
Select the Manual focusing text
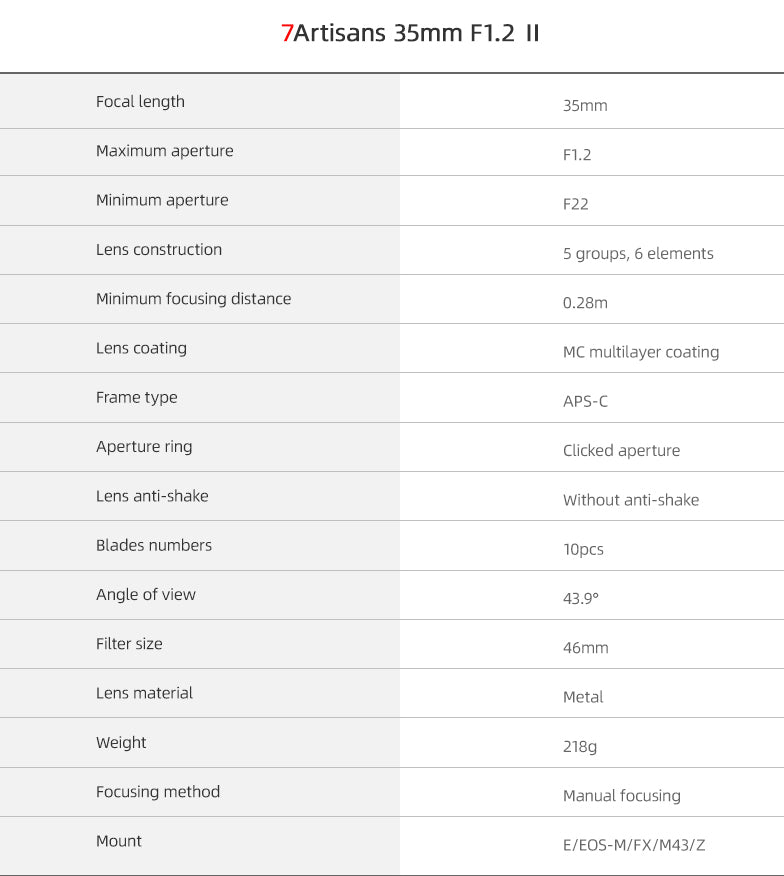click(x=621, y=796)
